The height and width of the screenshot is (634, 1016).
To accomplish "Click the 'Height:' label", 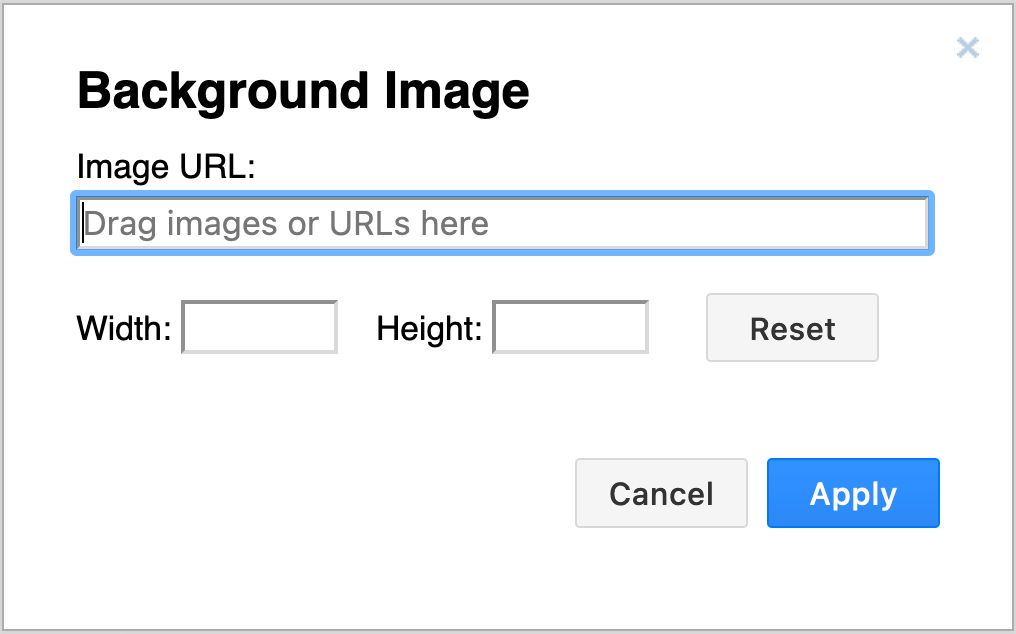I will tap(428, 328).
